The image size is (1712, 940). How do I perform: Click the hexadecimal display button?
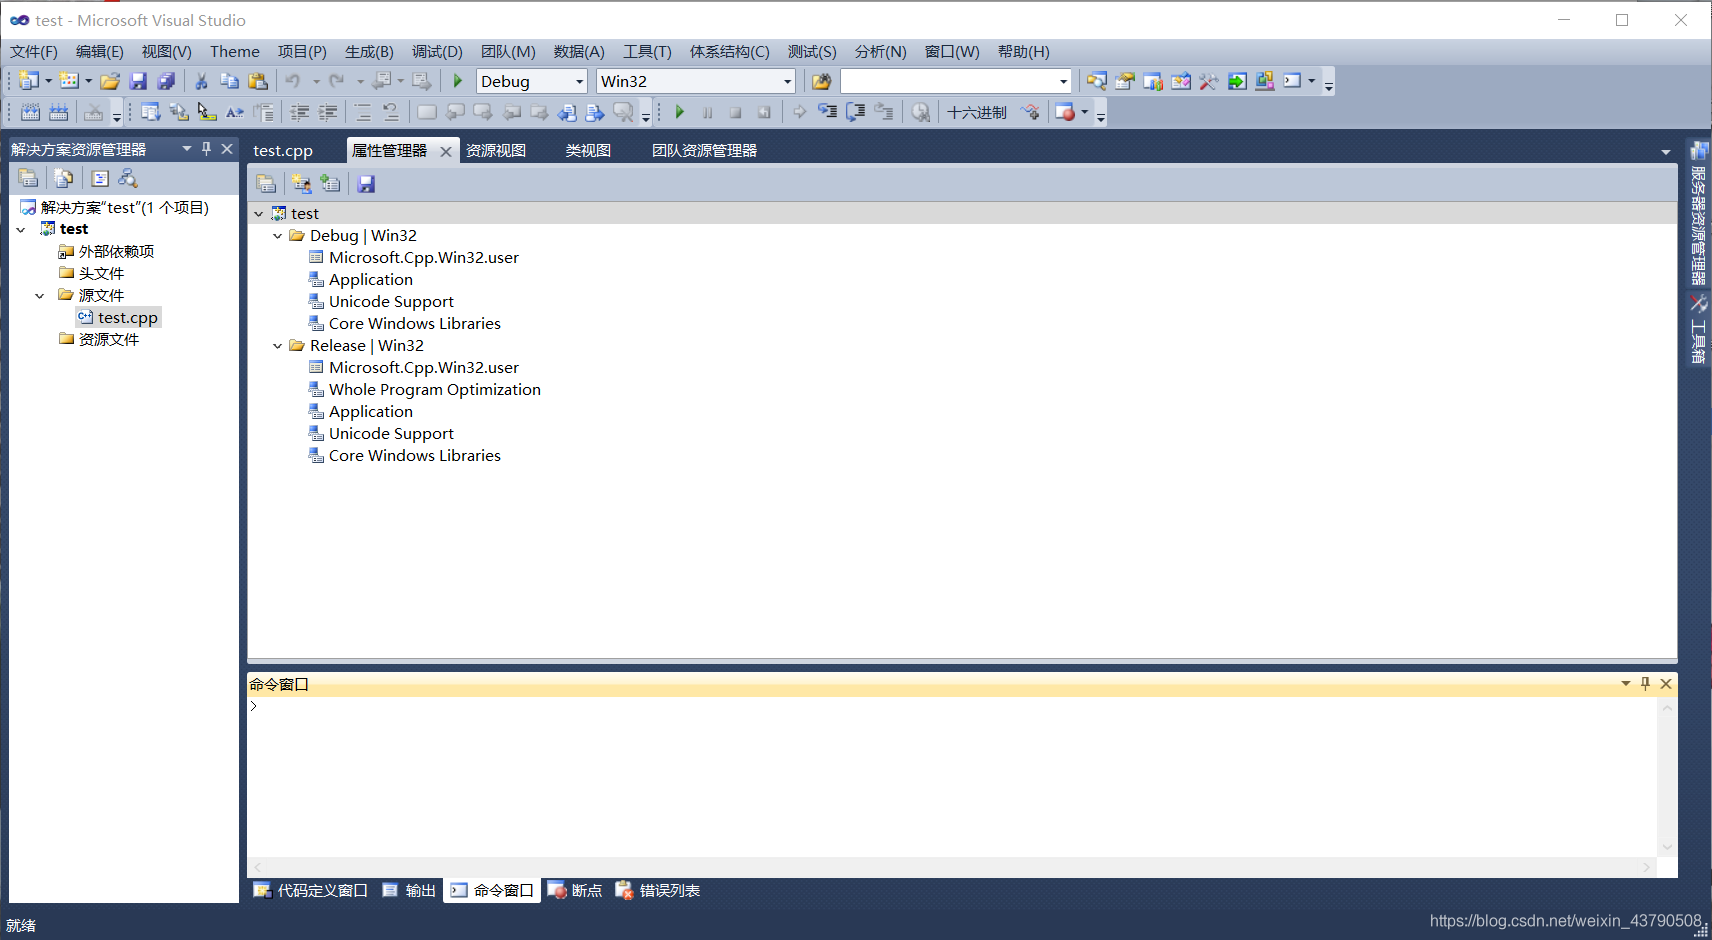point(977,112)
